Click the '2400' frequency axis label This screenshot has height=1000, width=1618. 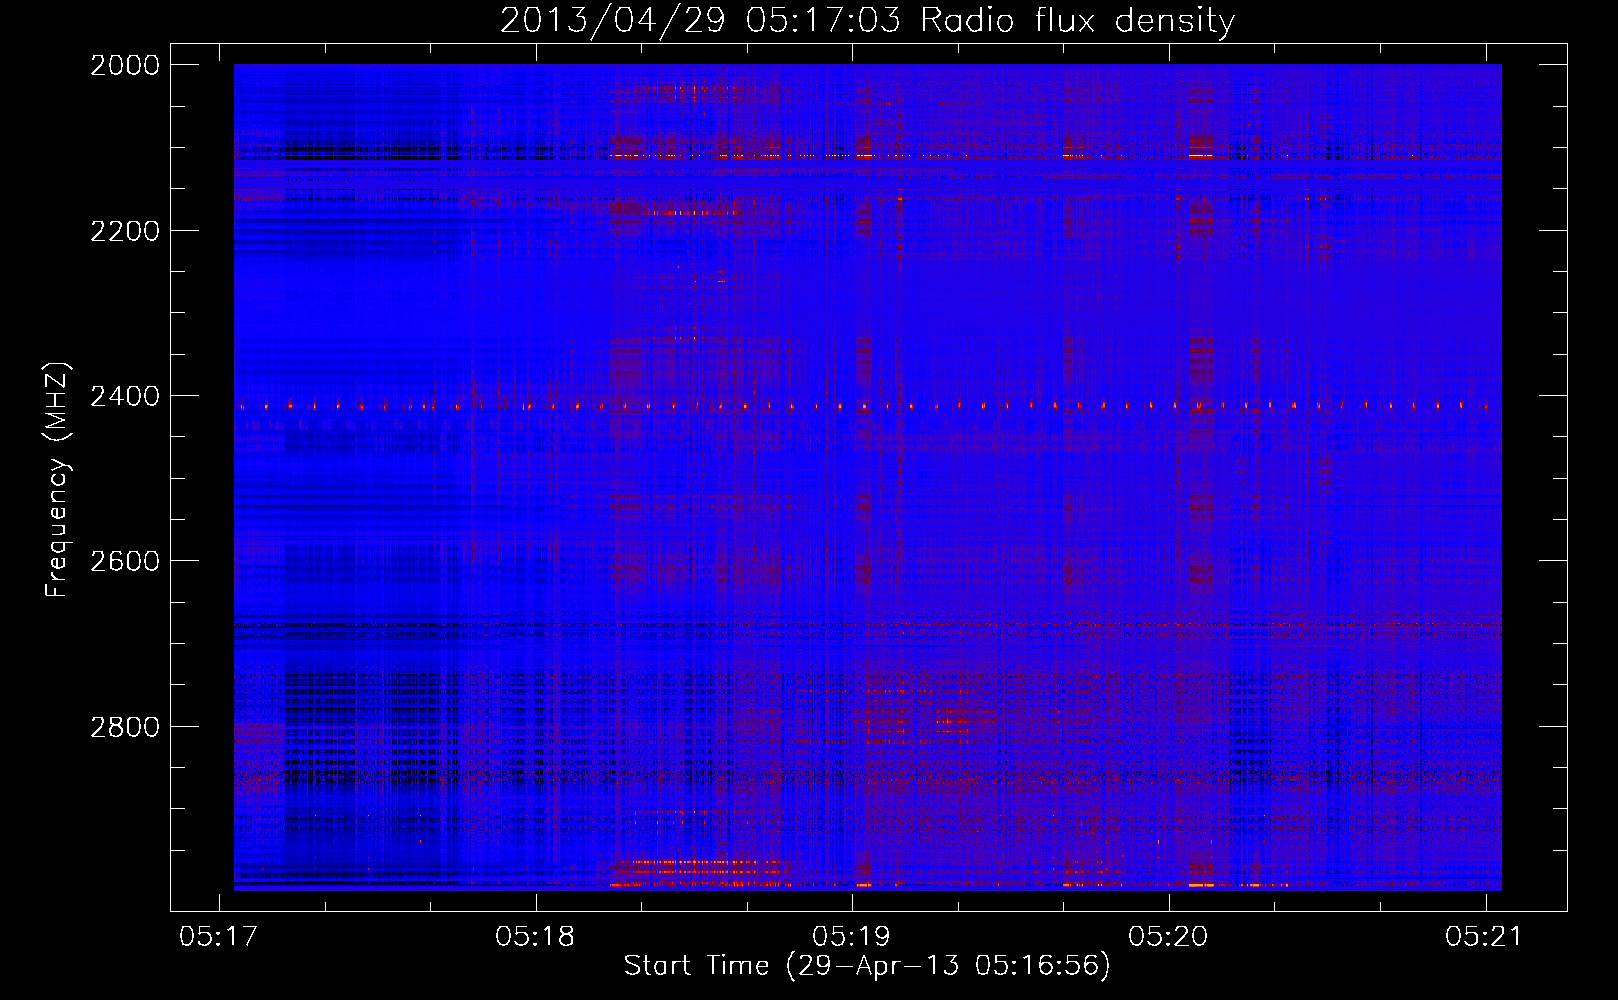pyautogui.click(x=125, y=396)
